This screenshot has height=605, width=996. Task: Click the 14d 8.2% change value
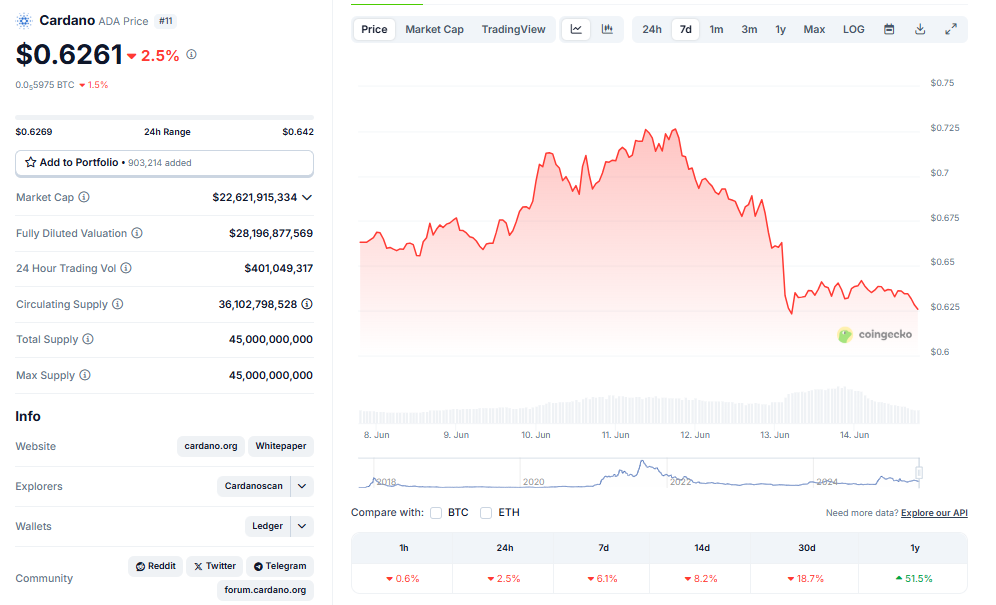pyautogui.click(x=701, y=578)
